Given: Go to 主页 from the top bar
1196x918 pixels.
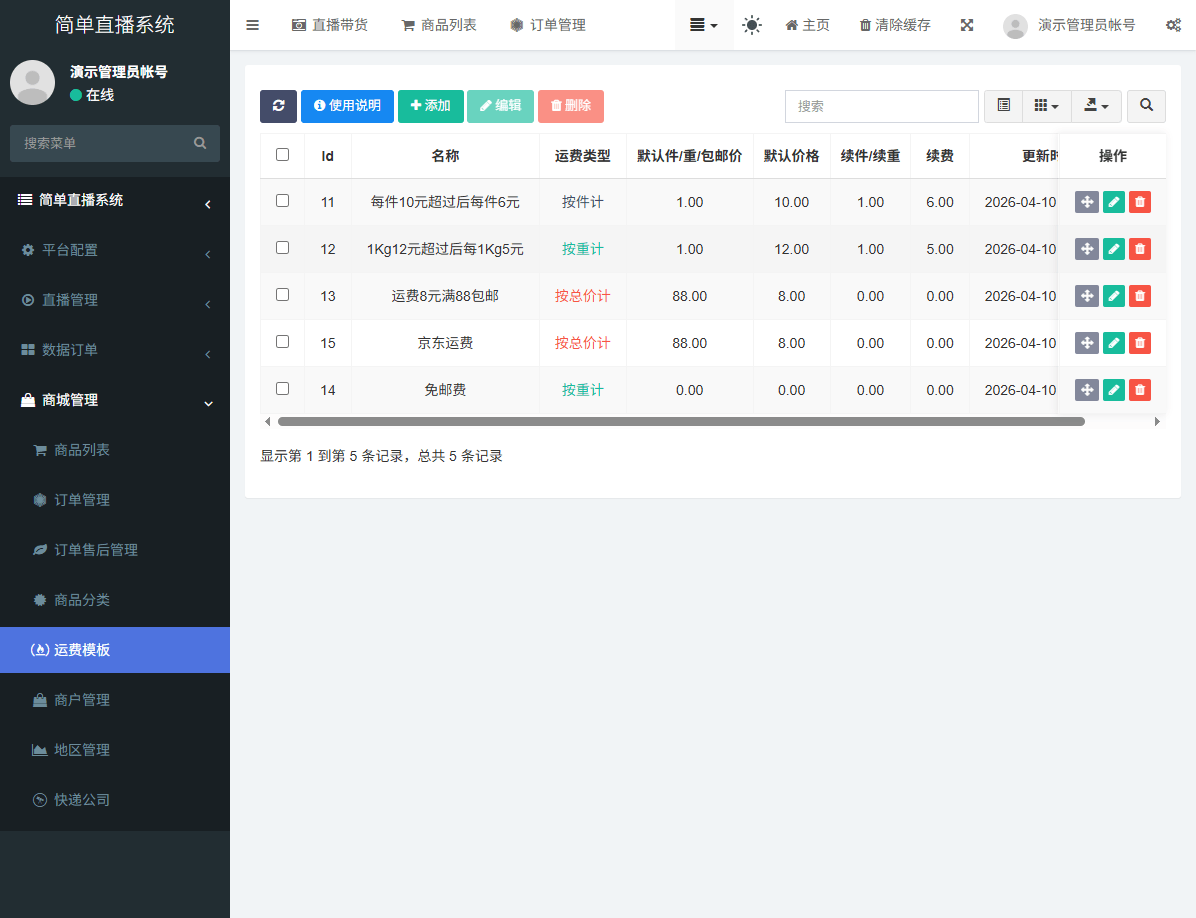Looking at the screenshot, I should tap(807, 25).
